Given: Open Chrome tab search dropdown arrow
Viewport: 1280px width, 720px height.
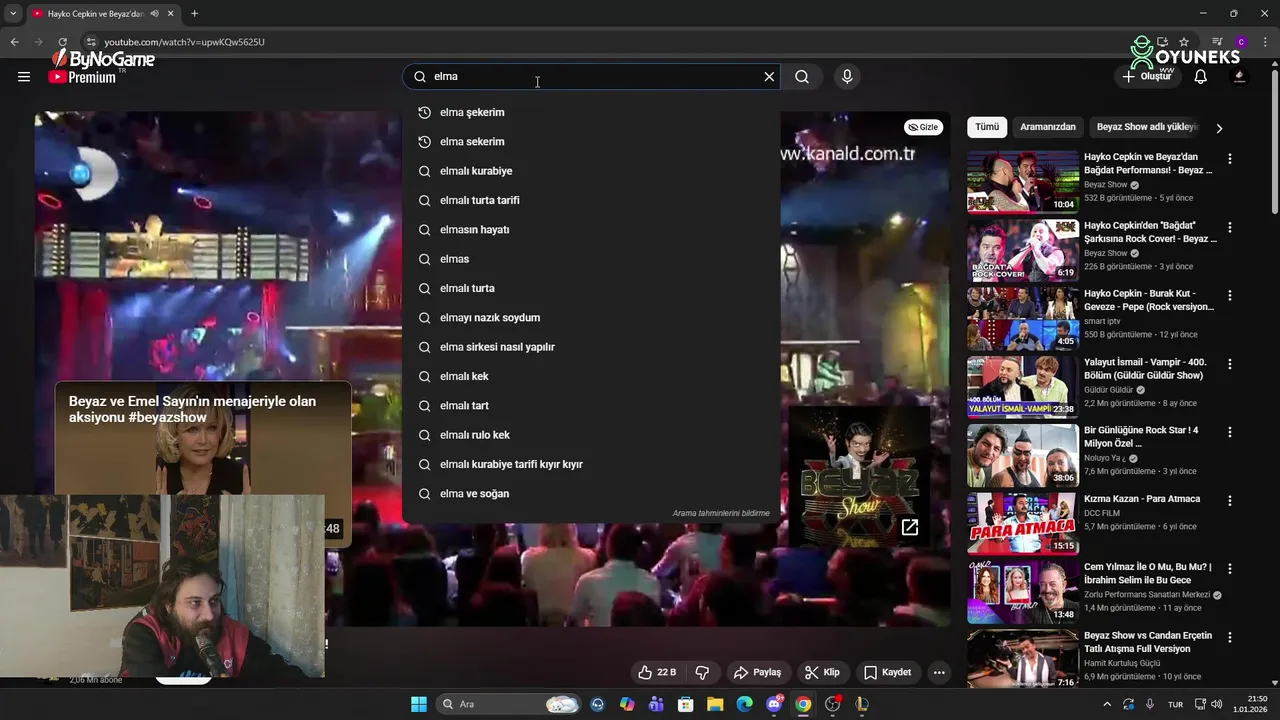Looking at the screenshot, I should pos(13,14).
